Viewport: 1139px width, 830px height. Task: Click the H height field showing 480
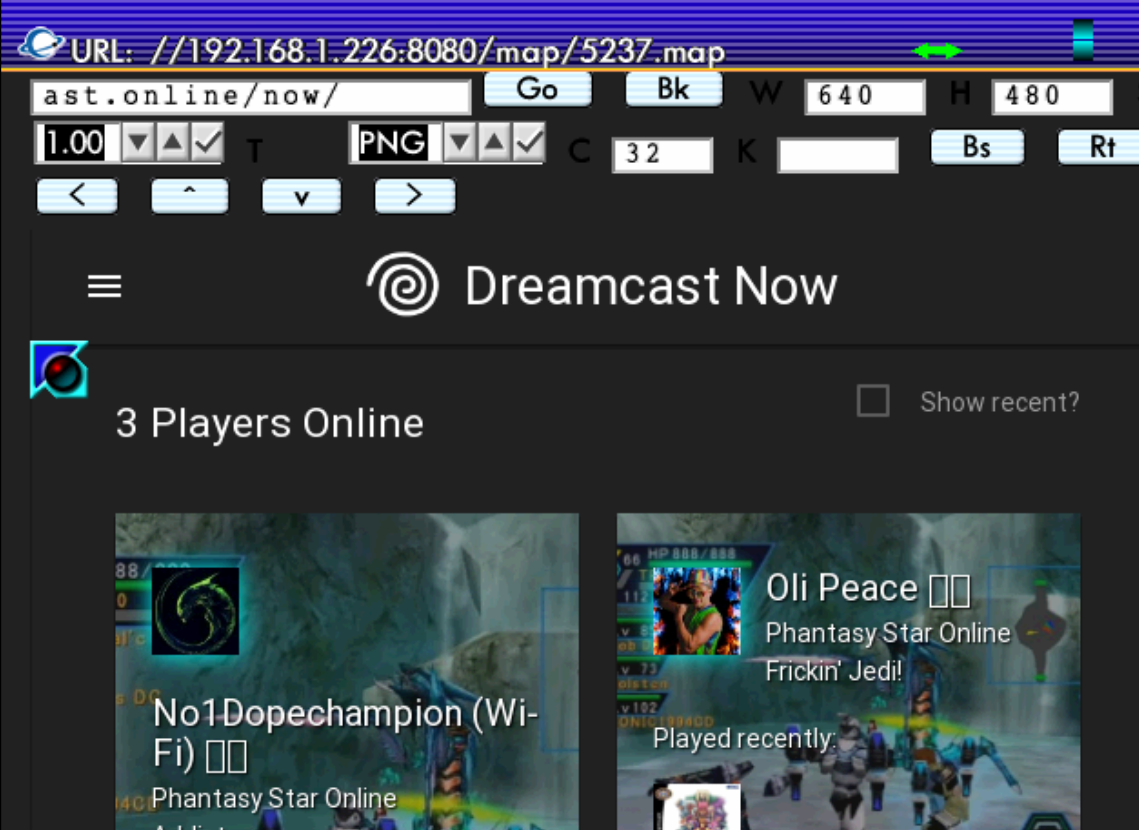1052,97
